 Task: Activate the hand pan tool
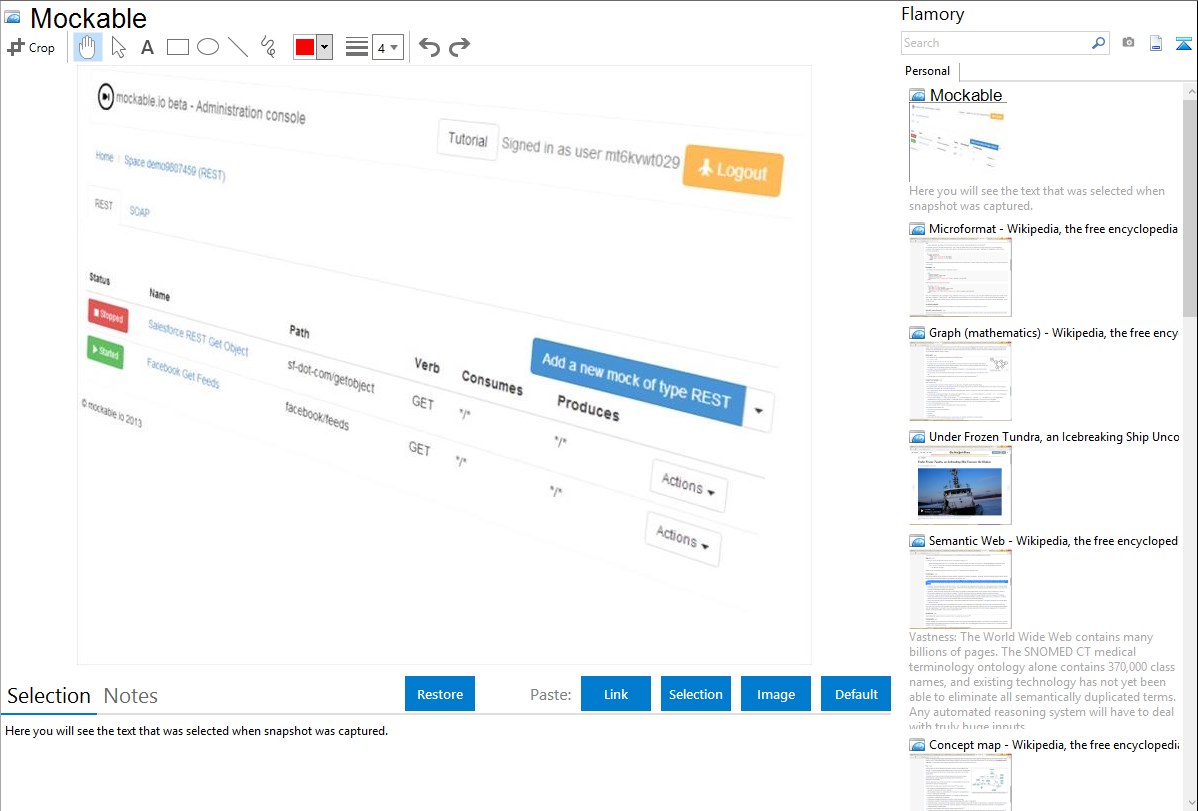tap(88, 47)
